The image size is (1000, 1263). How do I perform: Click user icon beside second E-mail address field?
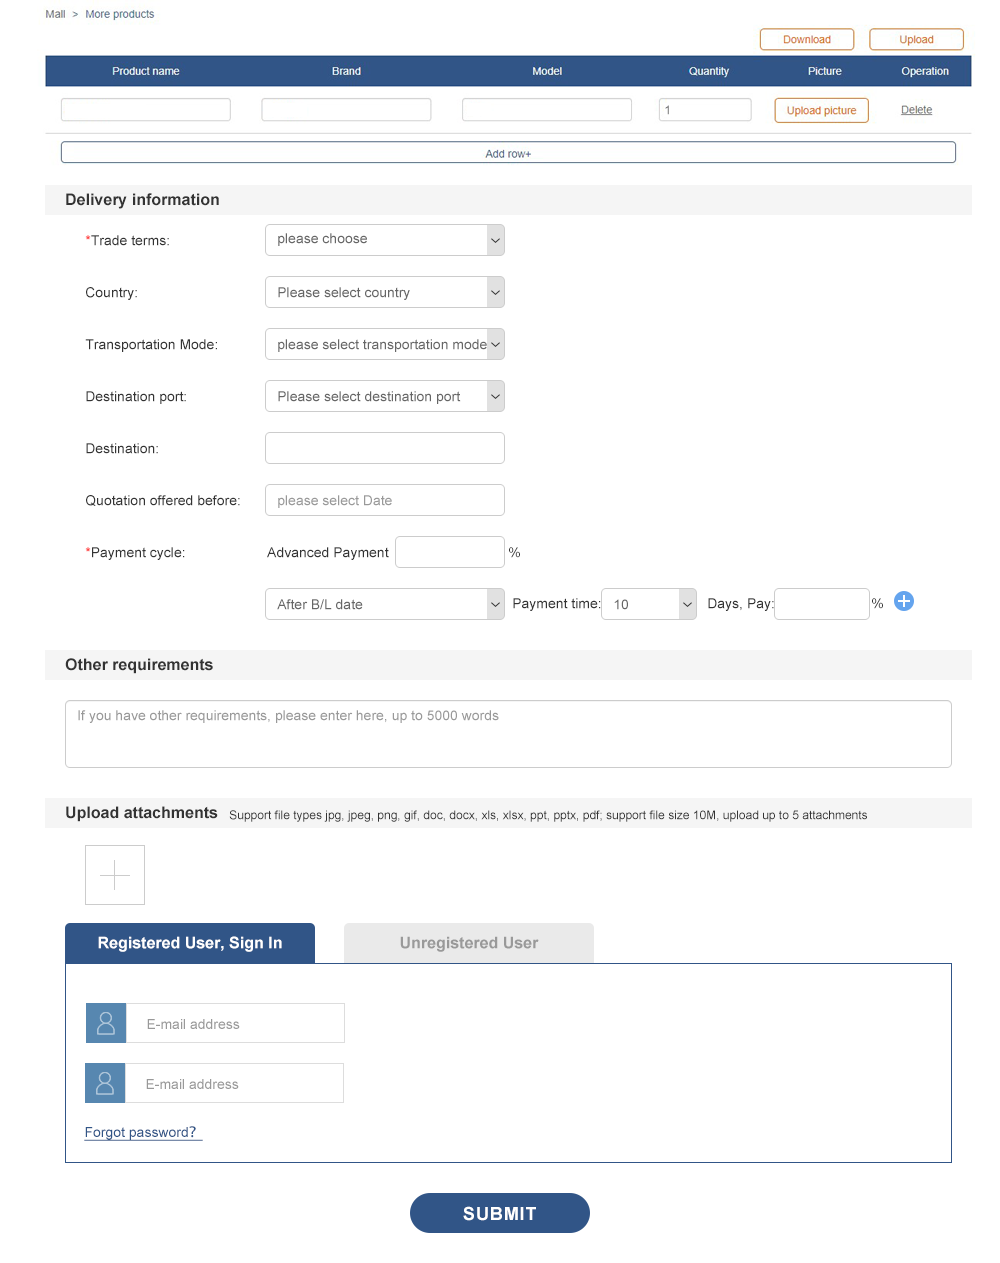click(105, 1083)
